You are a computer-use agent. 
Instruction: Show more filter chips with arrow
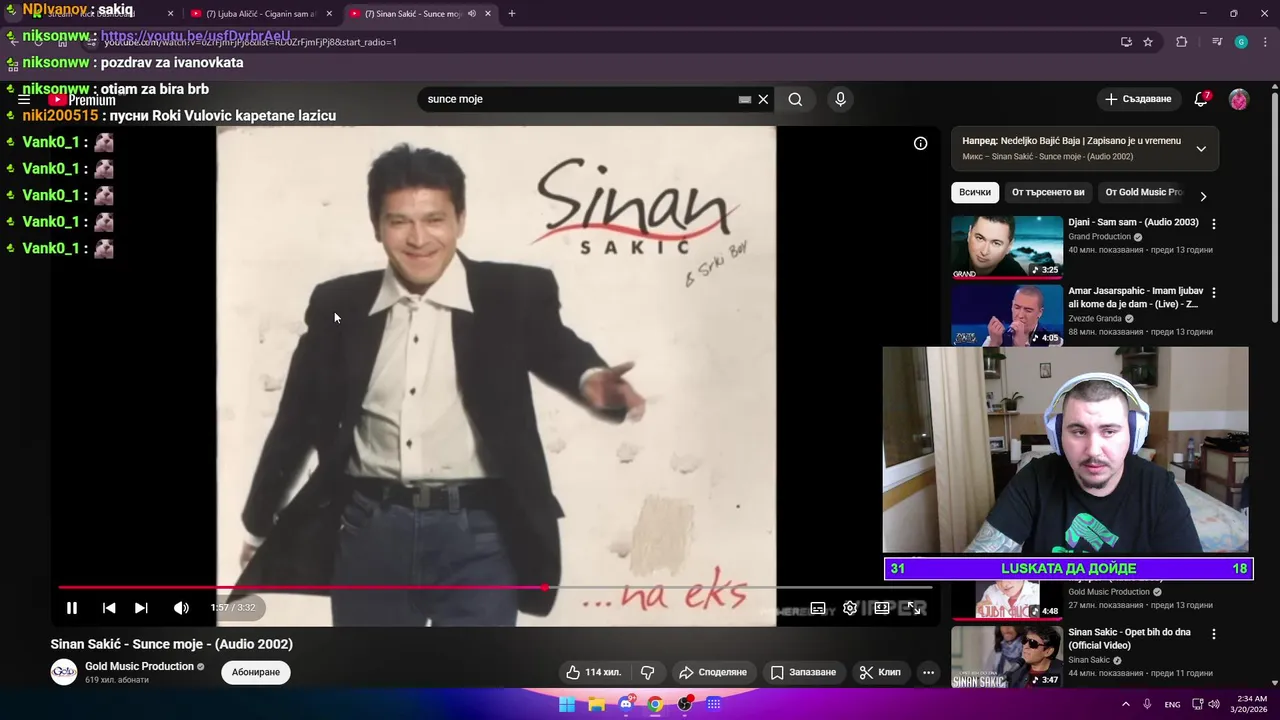(x=1203, y=196)
